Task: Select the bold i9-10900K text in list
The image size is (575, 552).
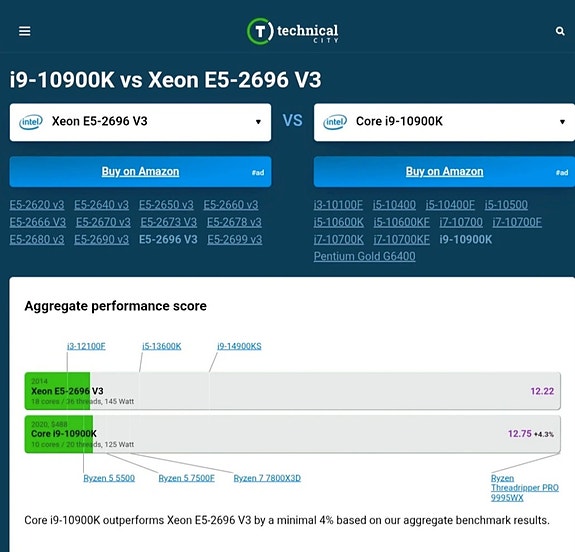Action: pyautogui.click(x=466, y=240)
